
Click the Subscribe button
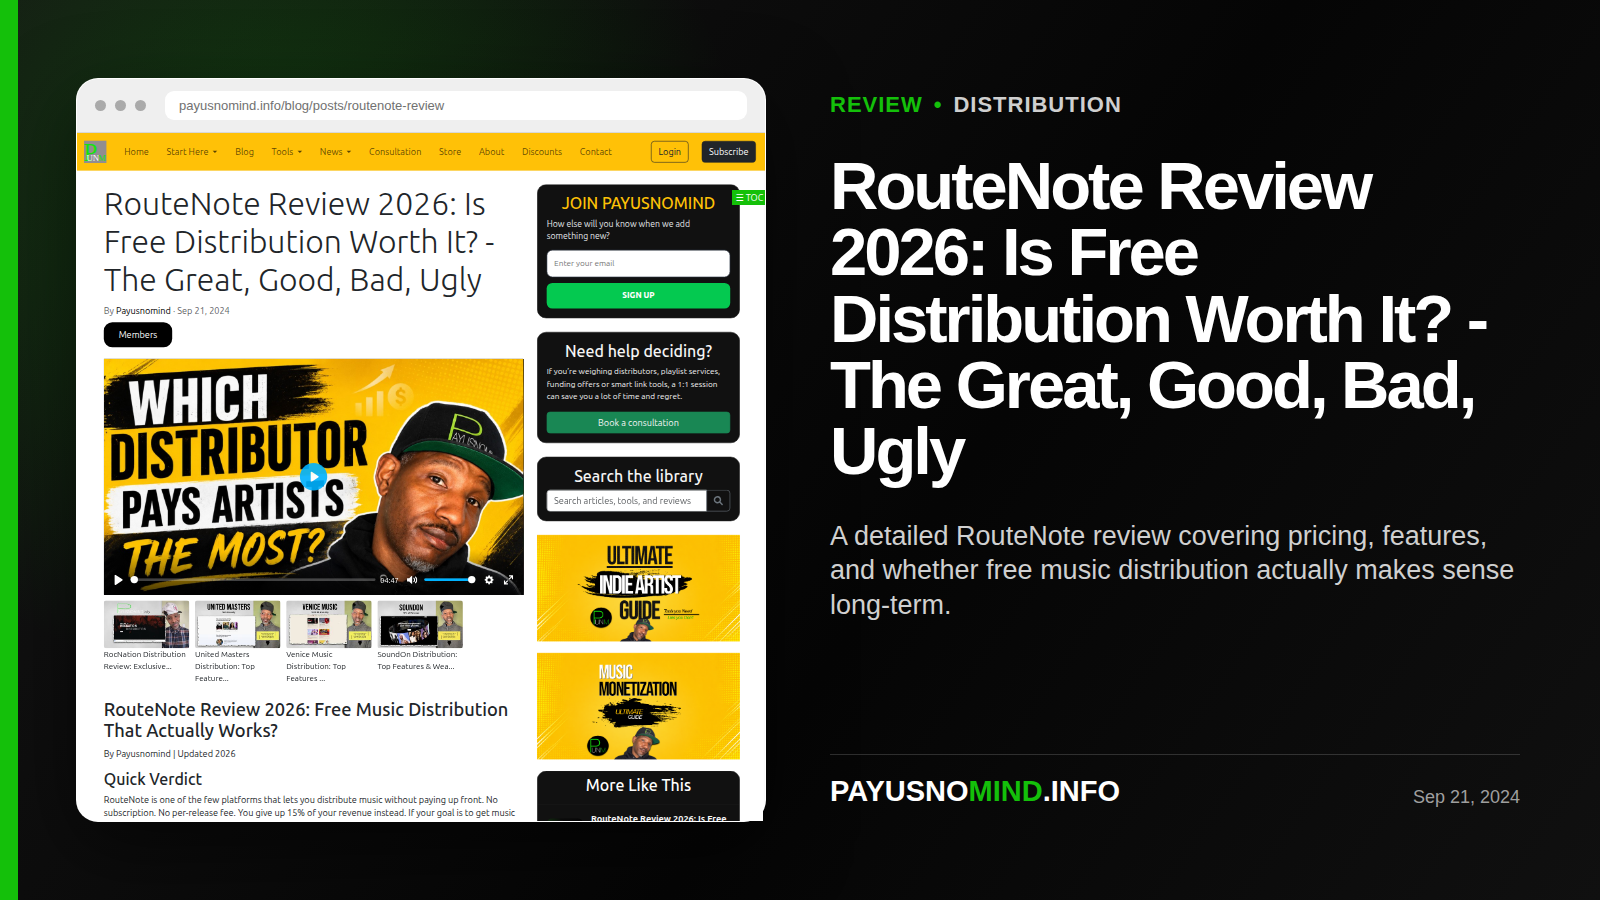(728, 152)
